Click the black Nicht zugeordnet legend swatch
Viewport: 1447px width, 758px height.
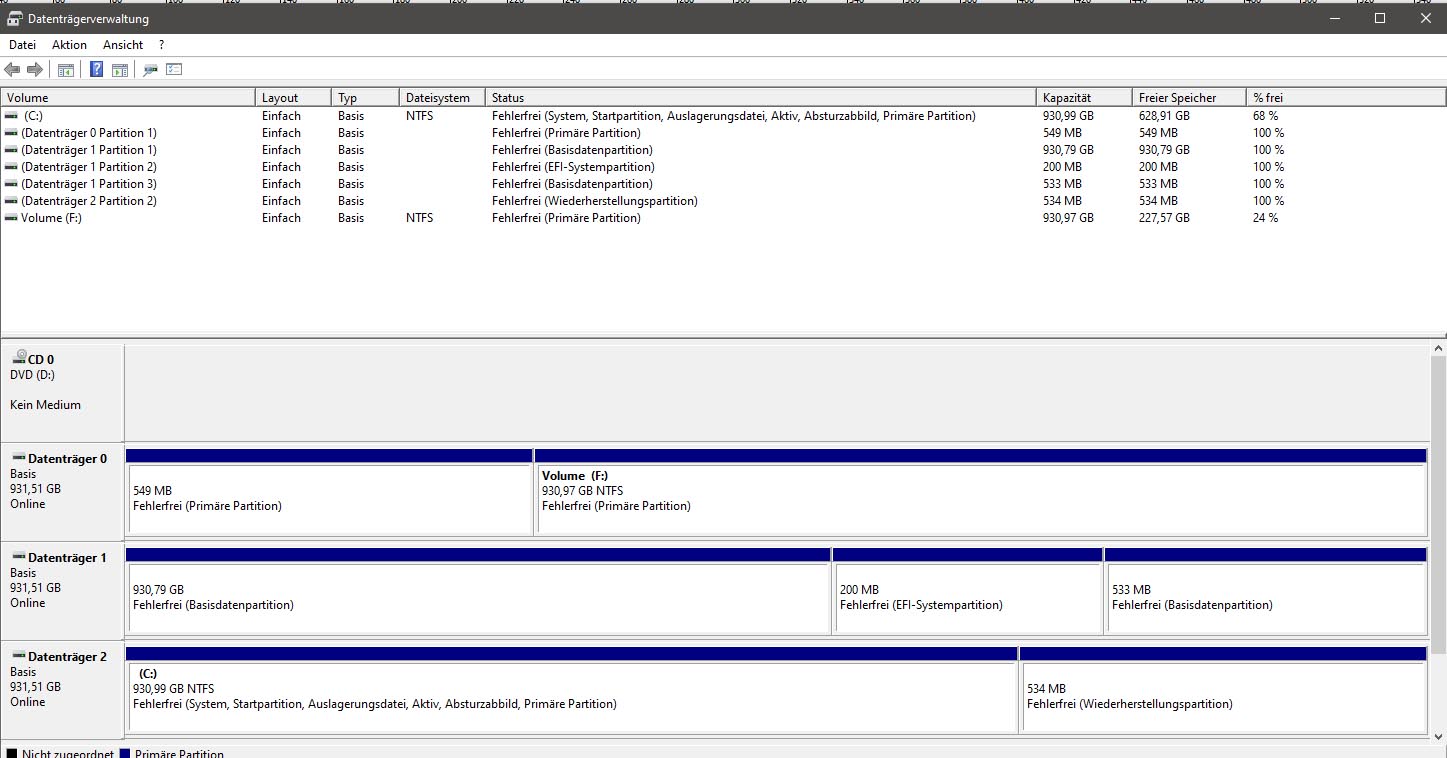tap(11, 753)
